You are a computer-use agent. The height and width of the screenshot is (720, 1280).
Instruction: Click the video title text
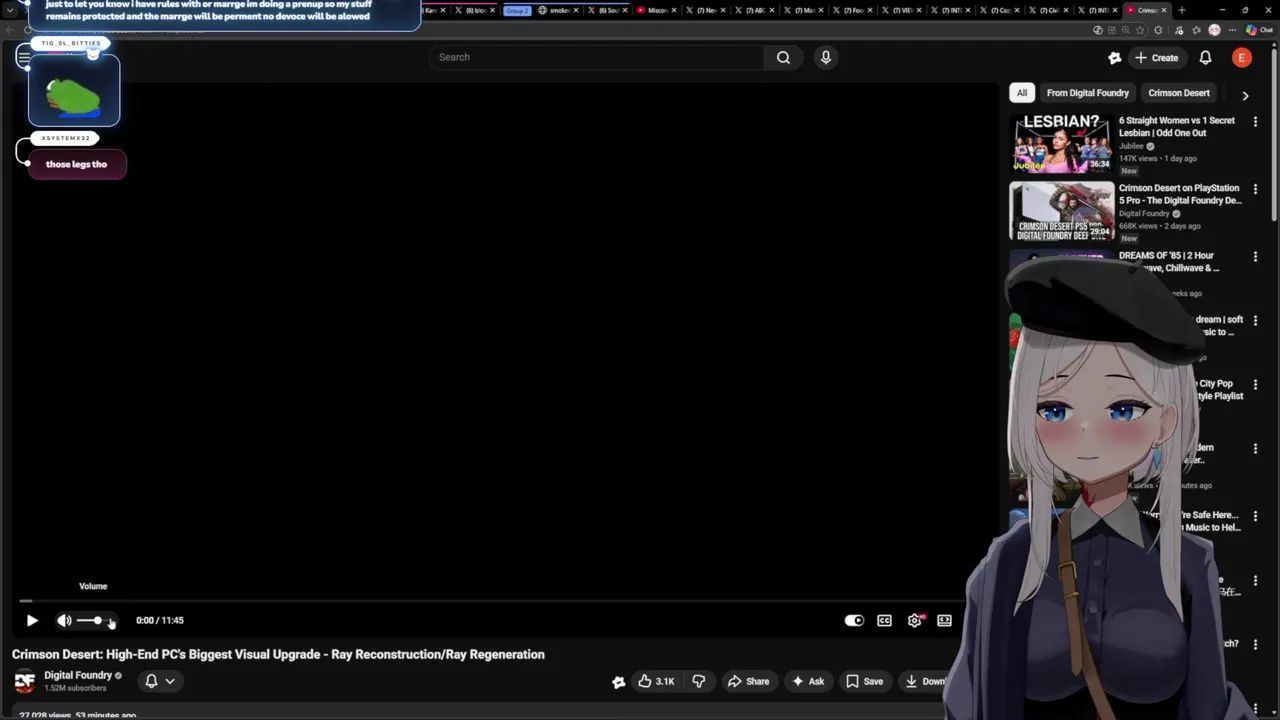pos(278,654)
